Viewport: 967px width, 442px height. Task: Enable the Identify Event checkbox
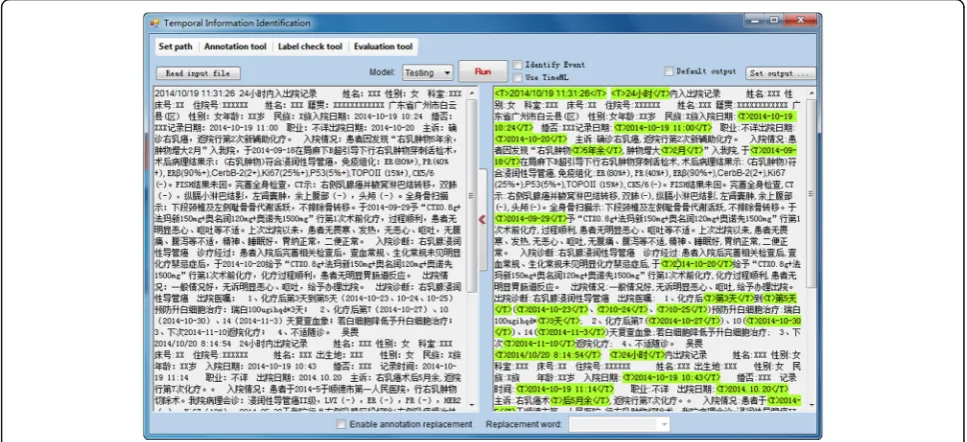pyautogui.click(x=517, y=65)
